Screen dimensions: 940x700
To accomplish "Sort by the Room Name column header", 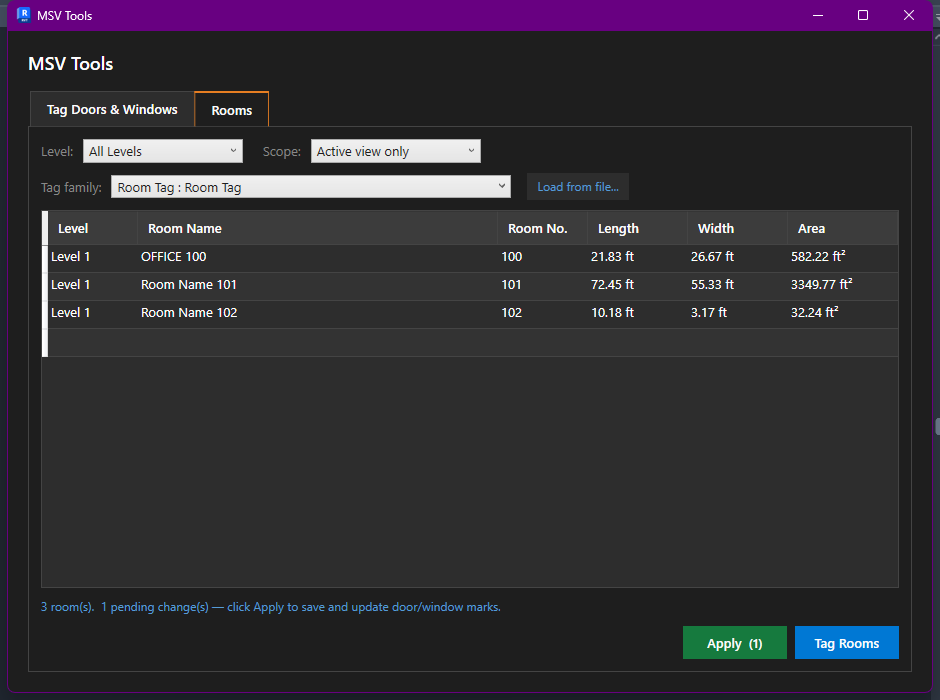I will click(318, 228).
